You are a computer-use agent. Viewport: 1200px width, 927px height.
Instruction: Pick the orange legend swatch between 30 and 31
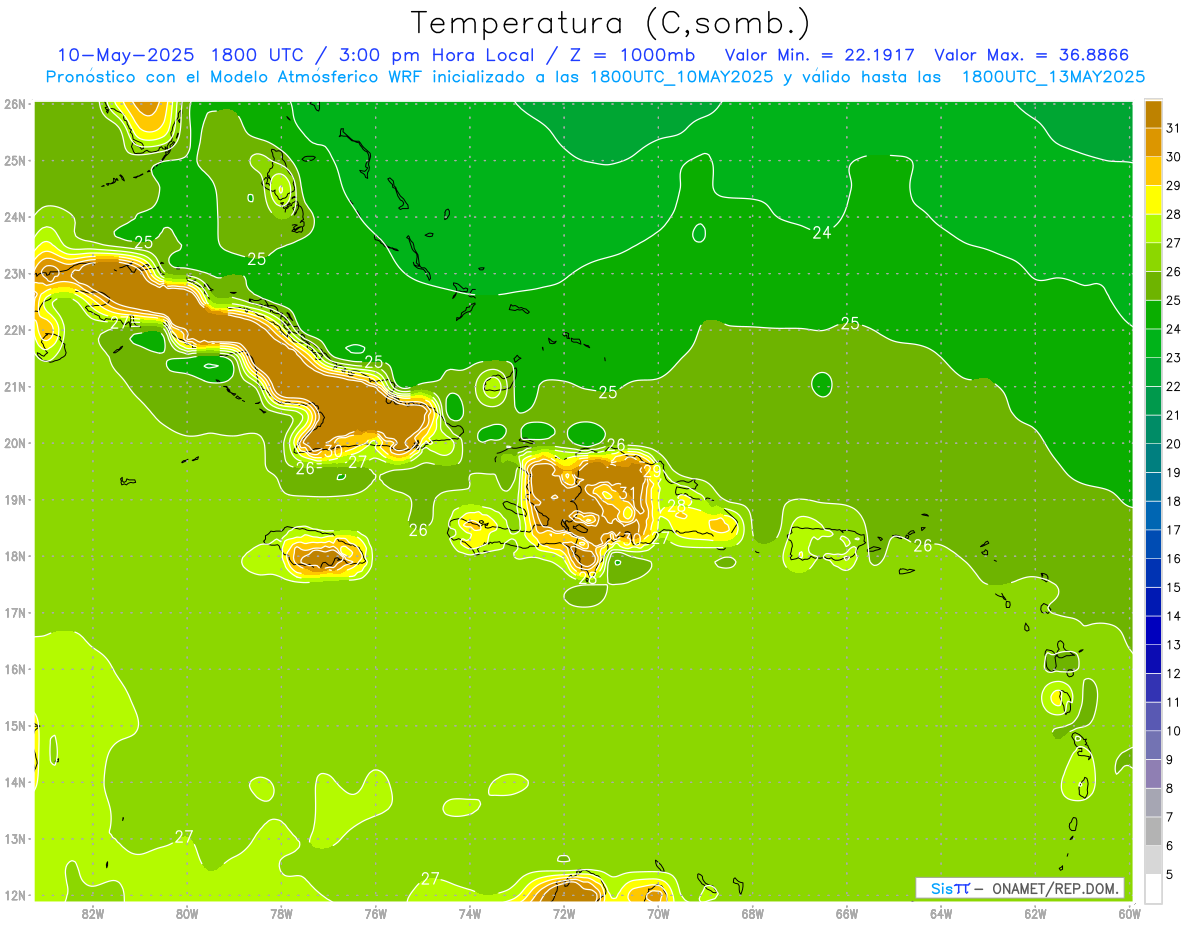[x=1153, y=142]
